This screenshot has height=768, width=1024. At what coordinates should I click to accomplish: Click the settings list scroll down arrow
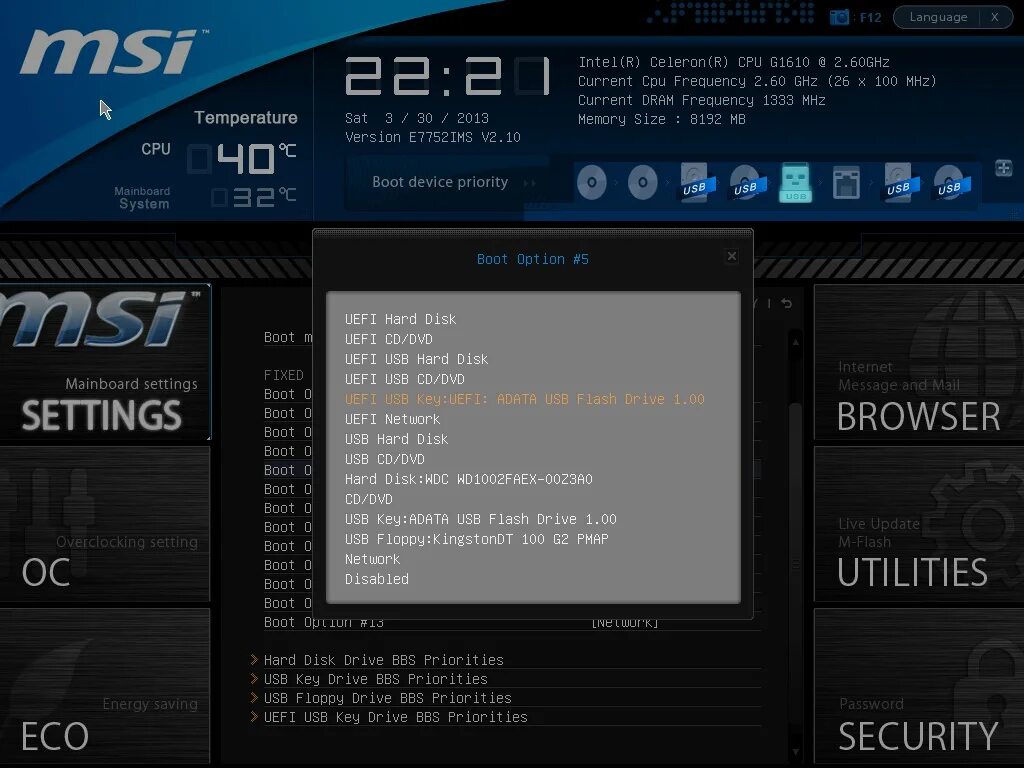(795, 752)
